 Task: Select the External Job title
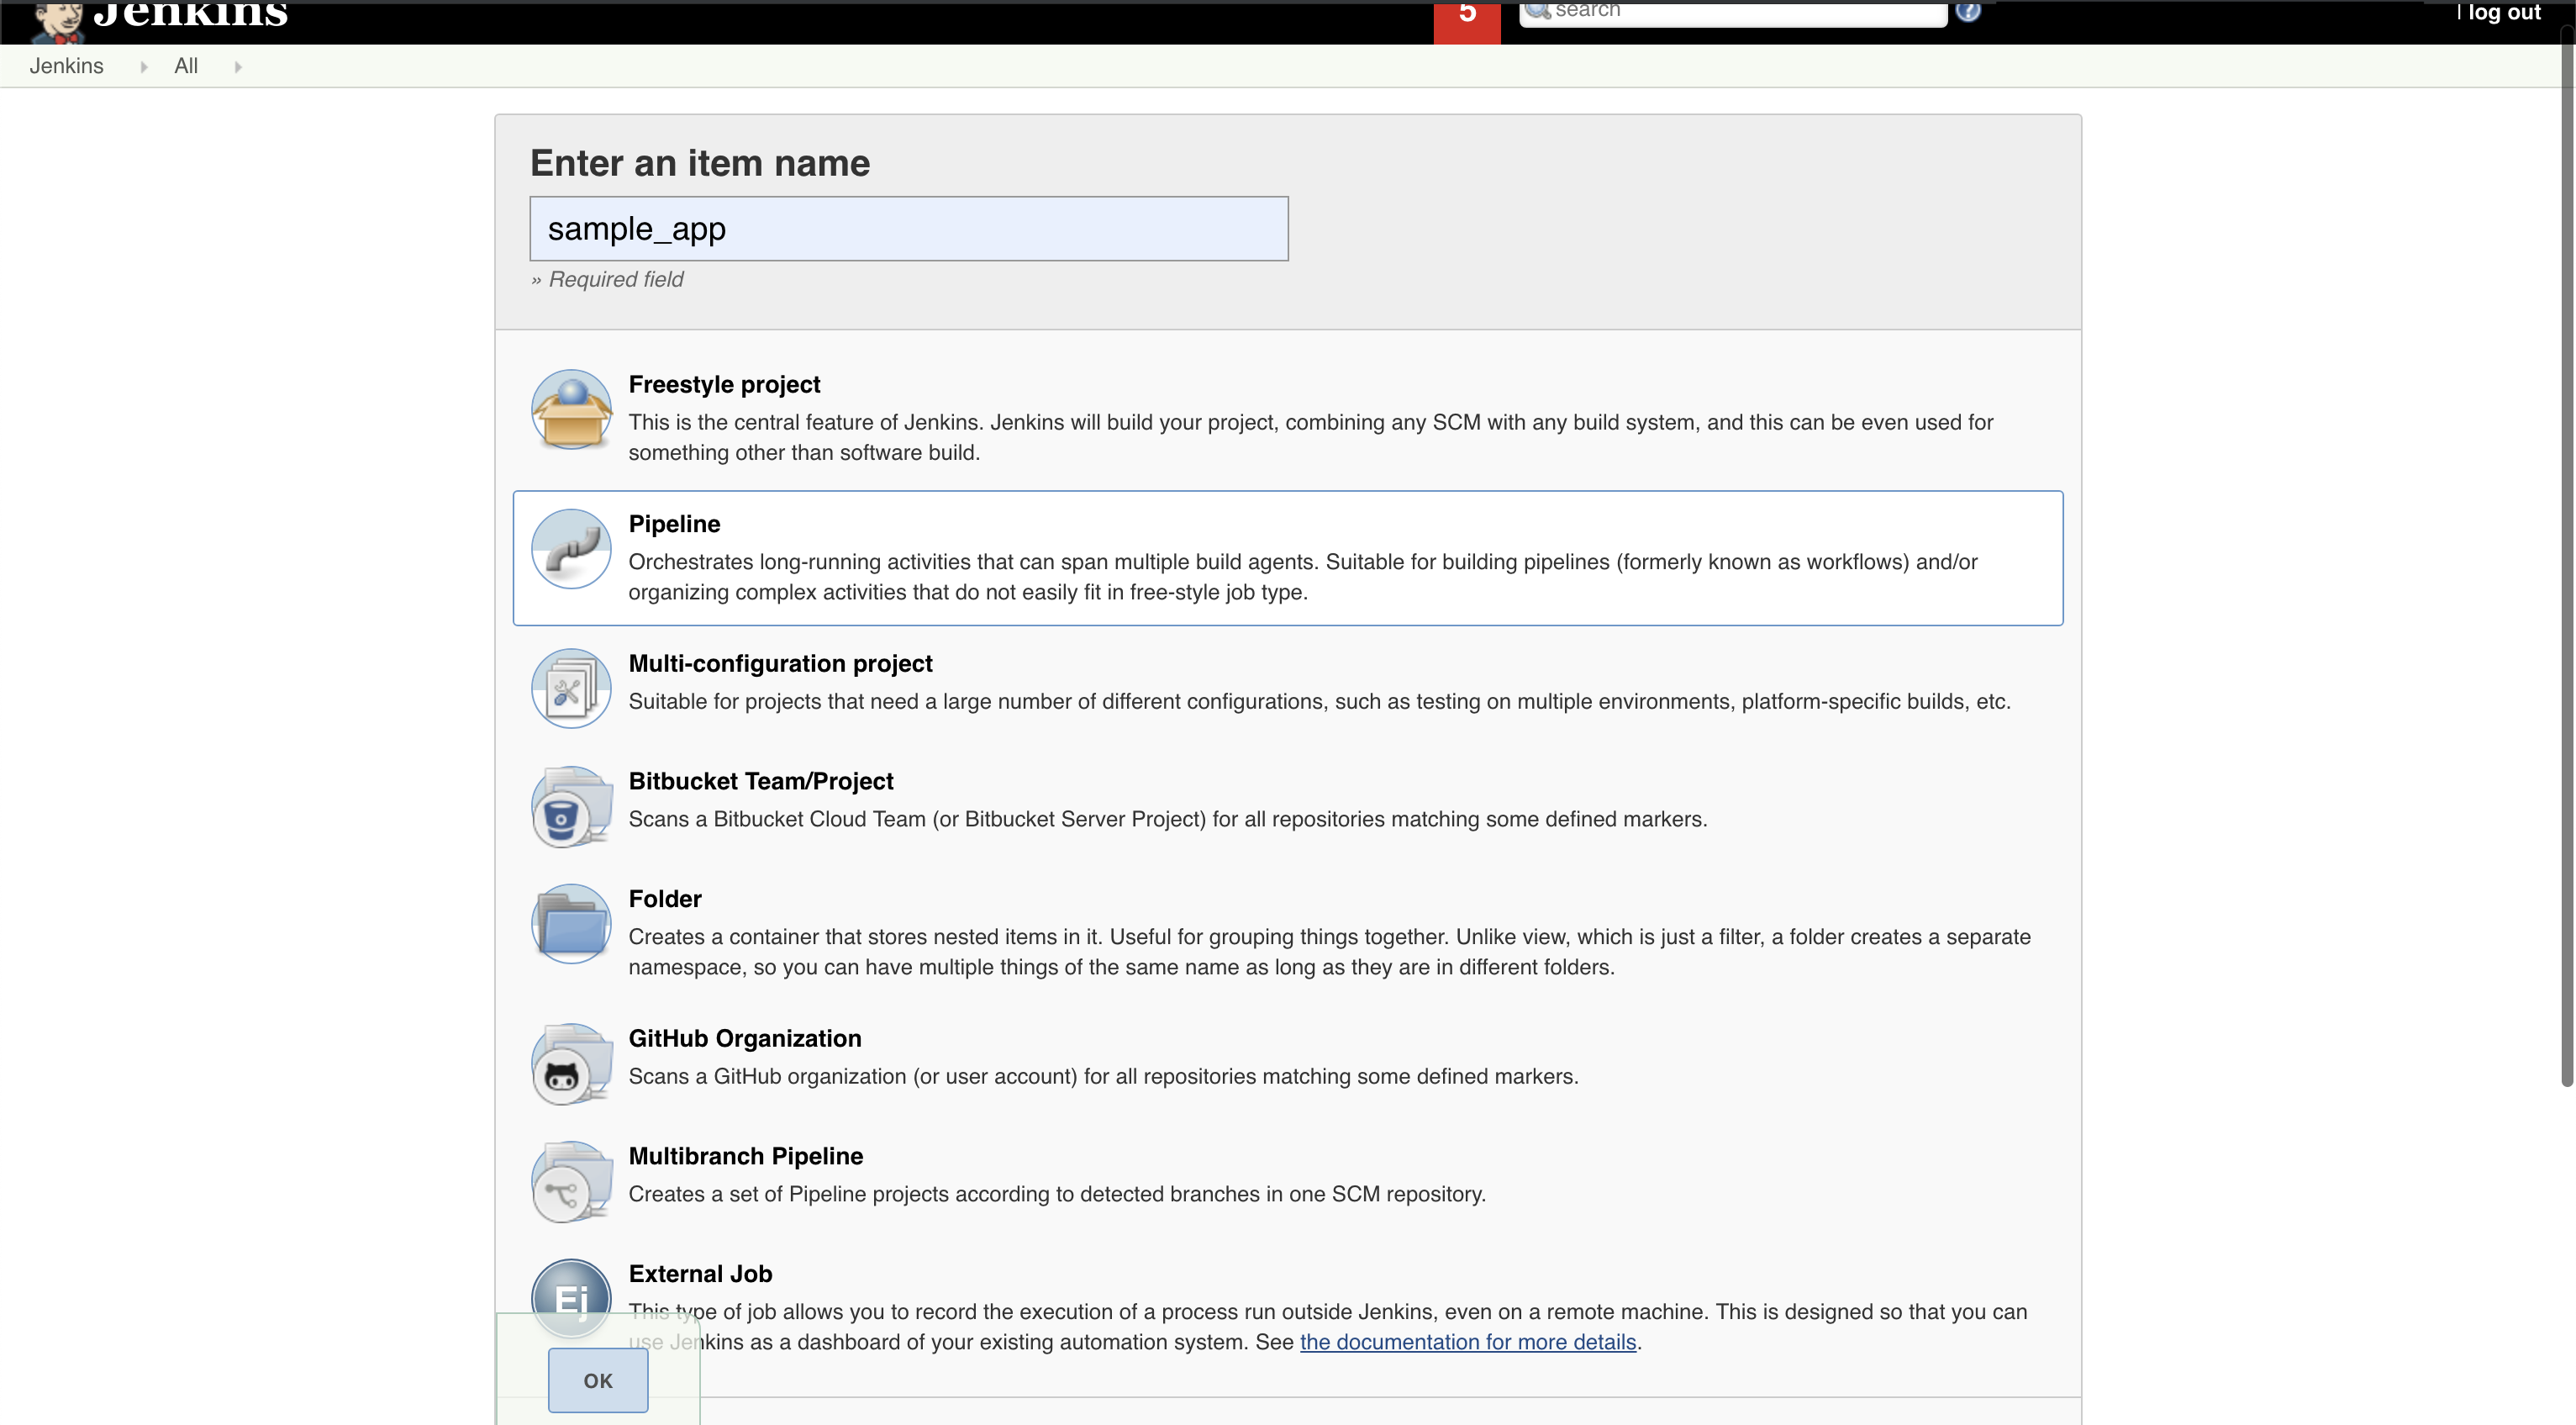coord(700,1274)
